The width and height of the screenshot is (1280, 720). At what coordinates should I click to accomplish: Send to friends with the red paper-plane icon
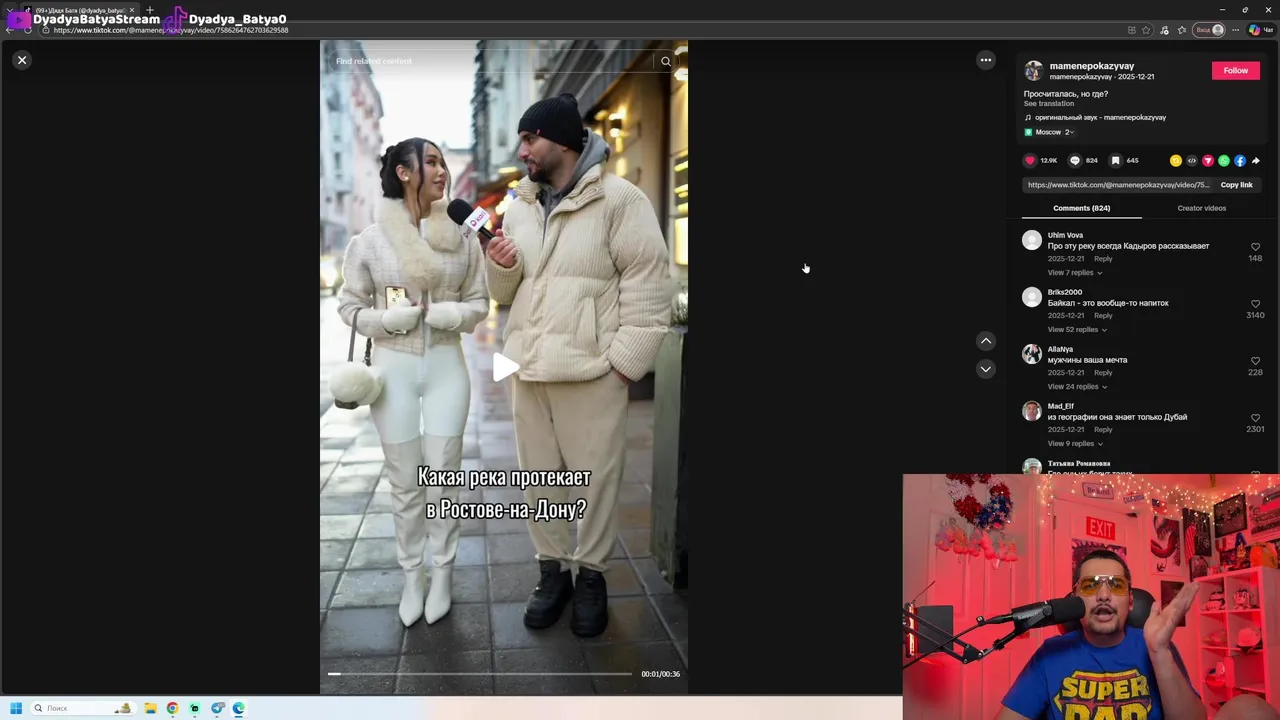pos(1208,161)
